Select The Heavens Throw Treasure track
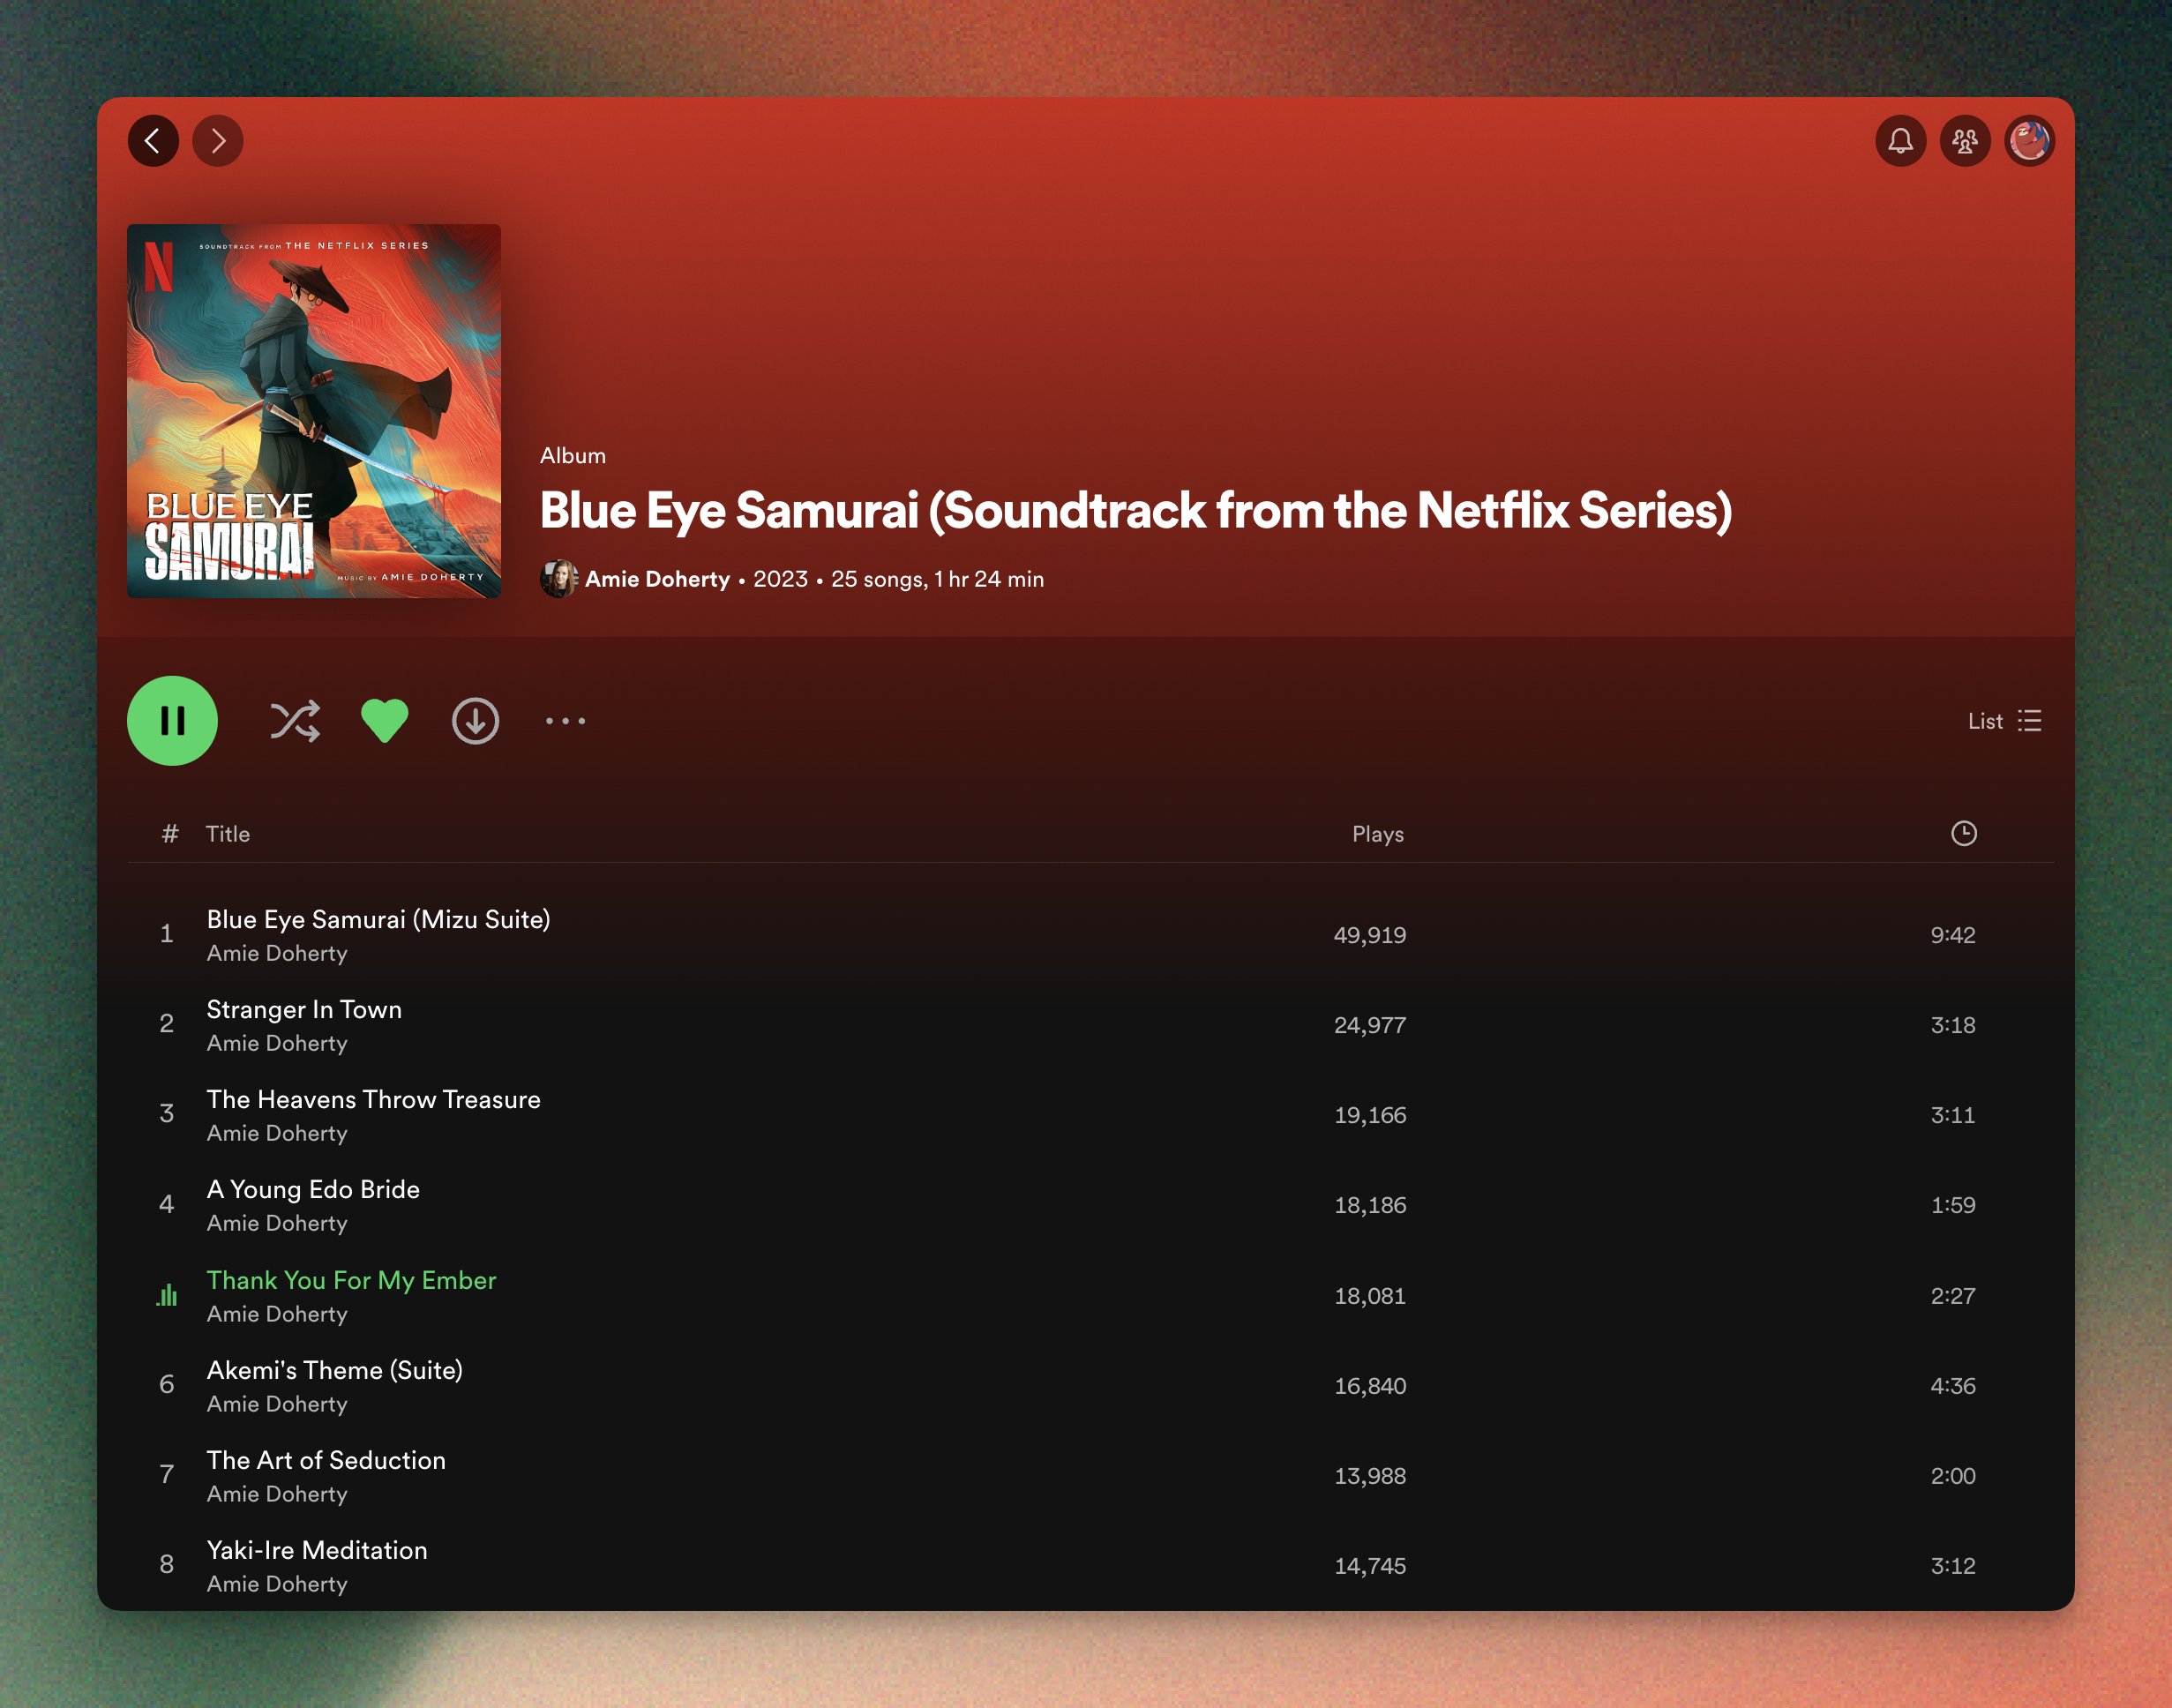The height and width of the screenshot is (1708, 2172). click(x=373, y=1099)
